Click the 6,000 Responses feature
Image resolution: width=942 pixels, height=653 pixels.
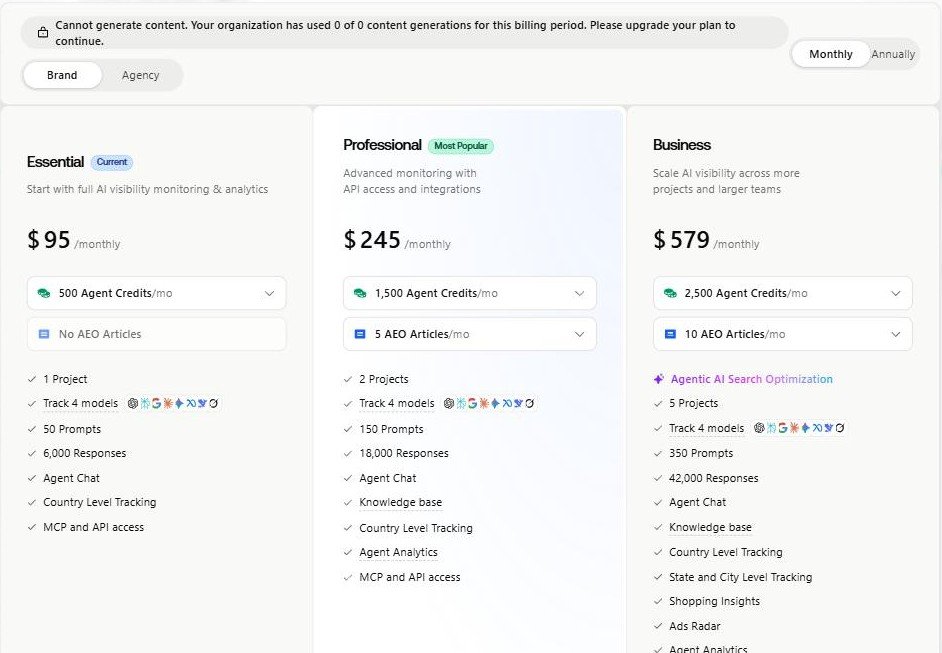[x=85, y=453]
